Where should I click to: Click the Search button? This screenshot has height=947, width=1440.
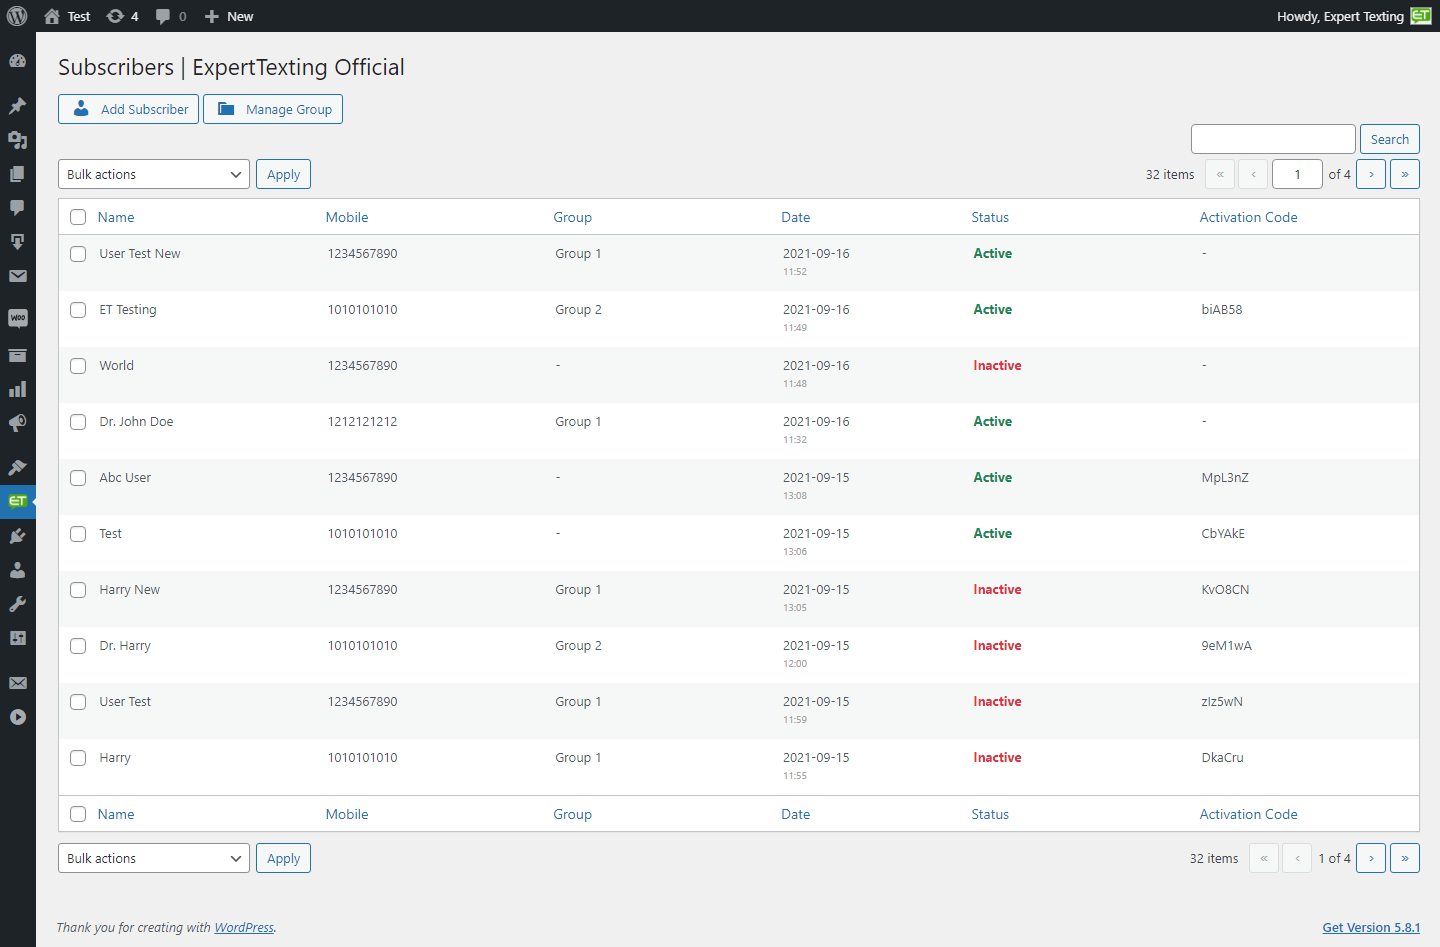1390,139
